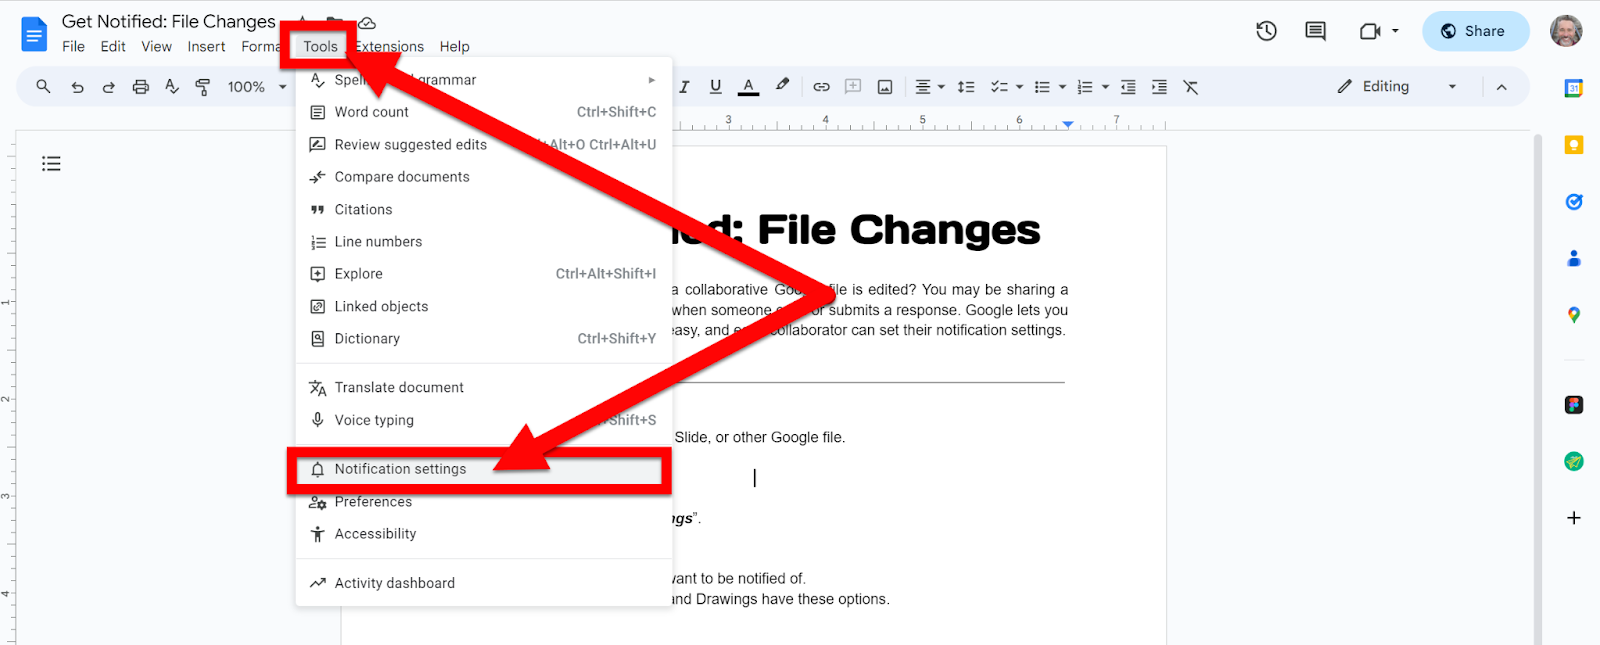Open the Tools menu
The image size is (1600, 645).
coord(320,46)
